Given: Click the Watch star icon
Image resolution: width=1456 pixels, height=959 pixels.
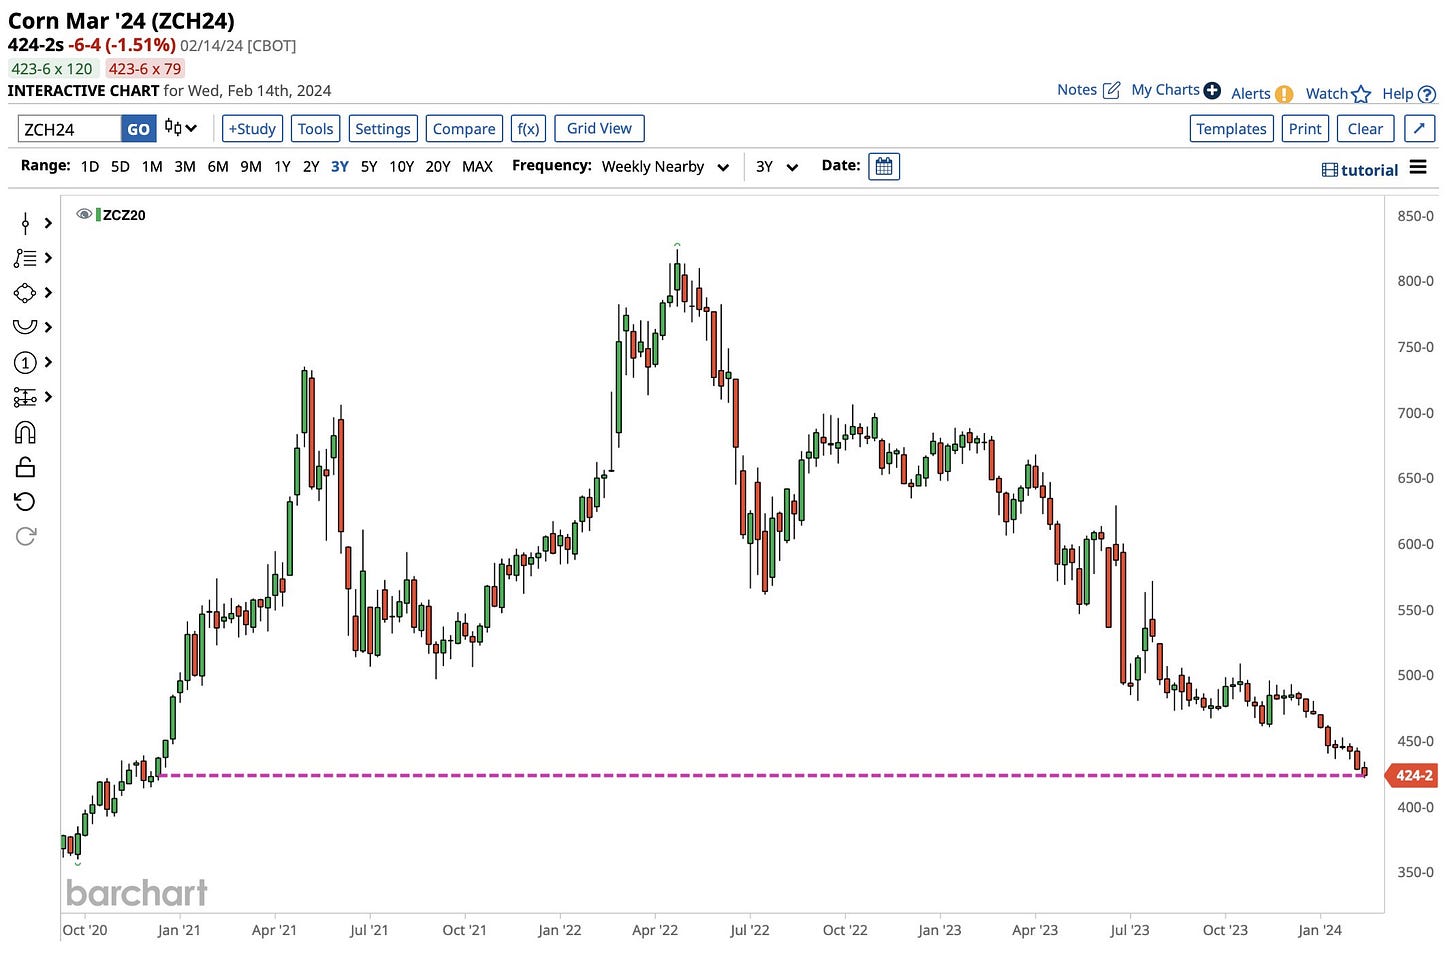Looking at the screenshot, I should point(1361,94).
